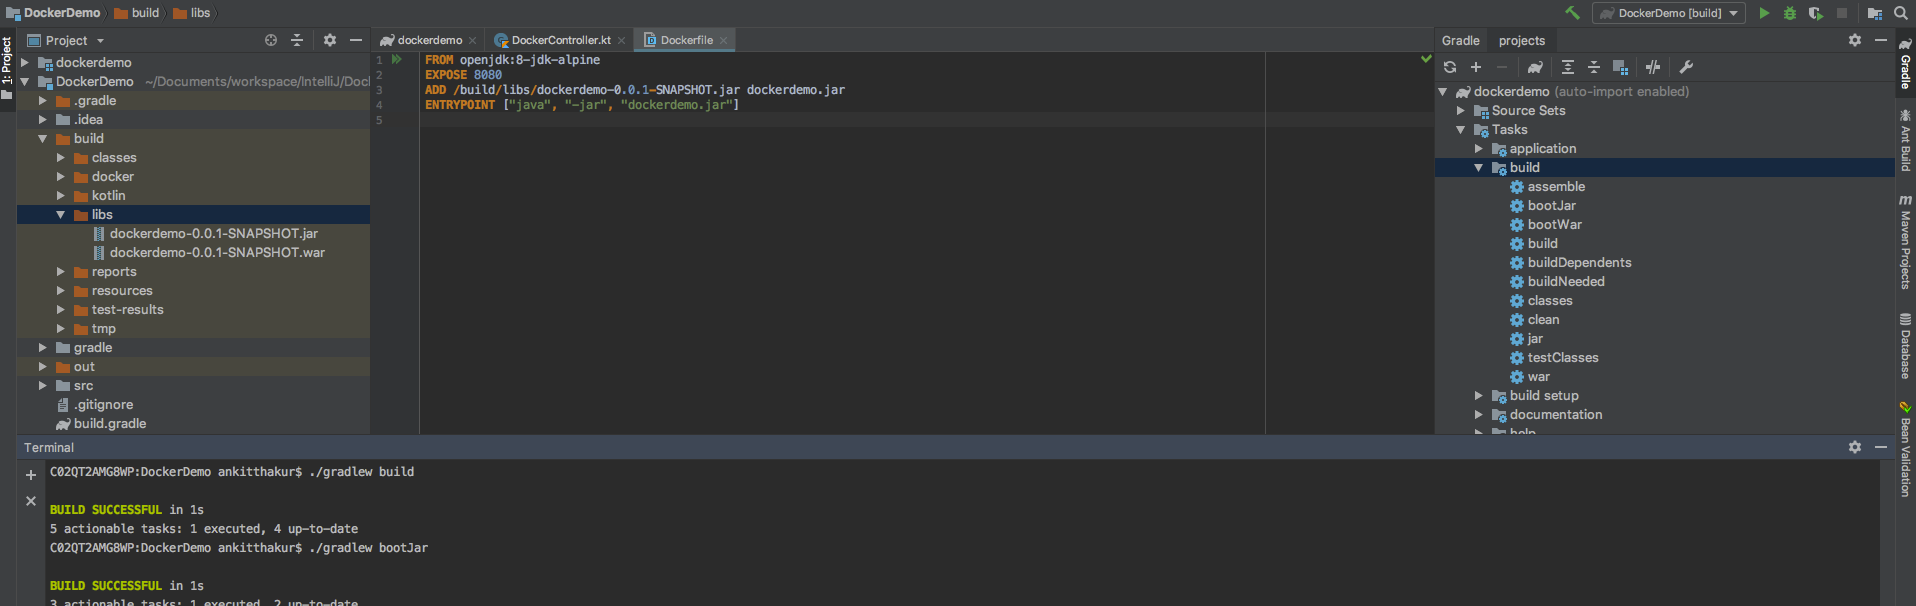
Task: Toggle Gradle offline mode
Action: point(1653,67)
